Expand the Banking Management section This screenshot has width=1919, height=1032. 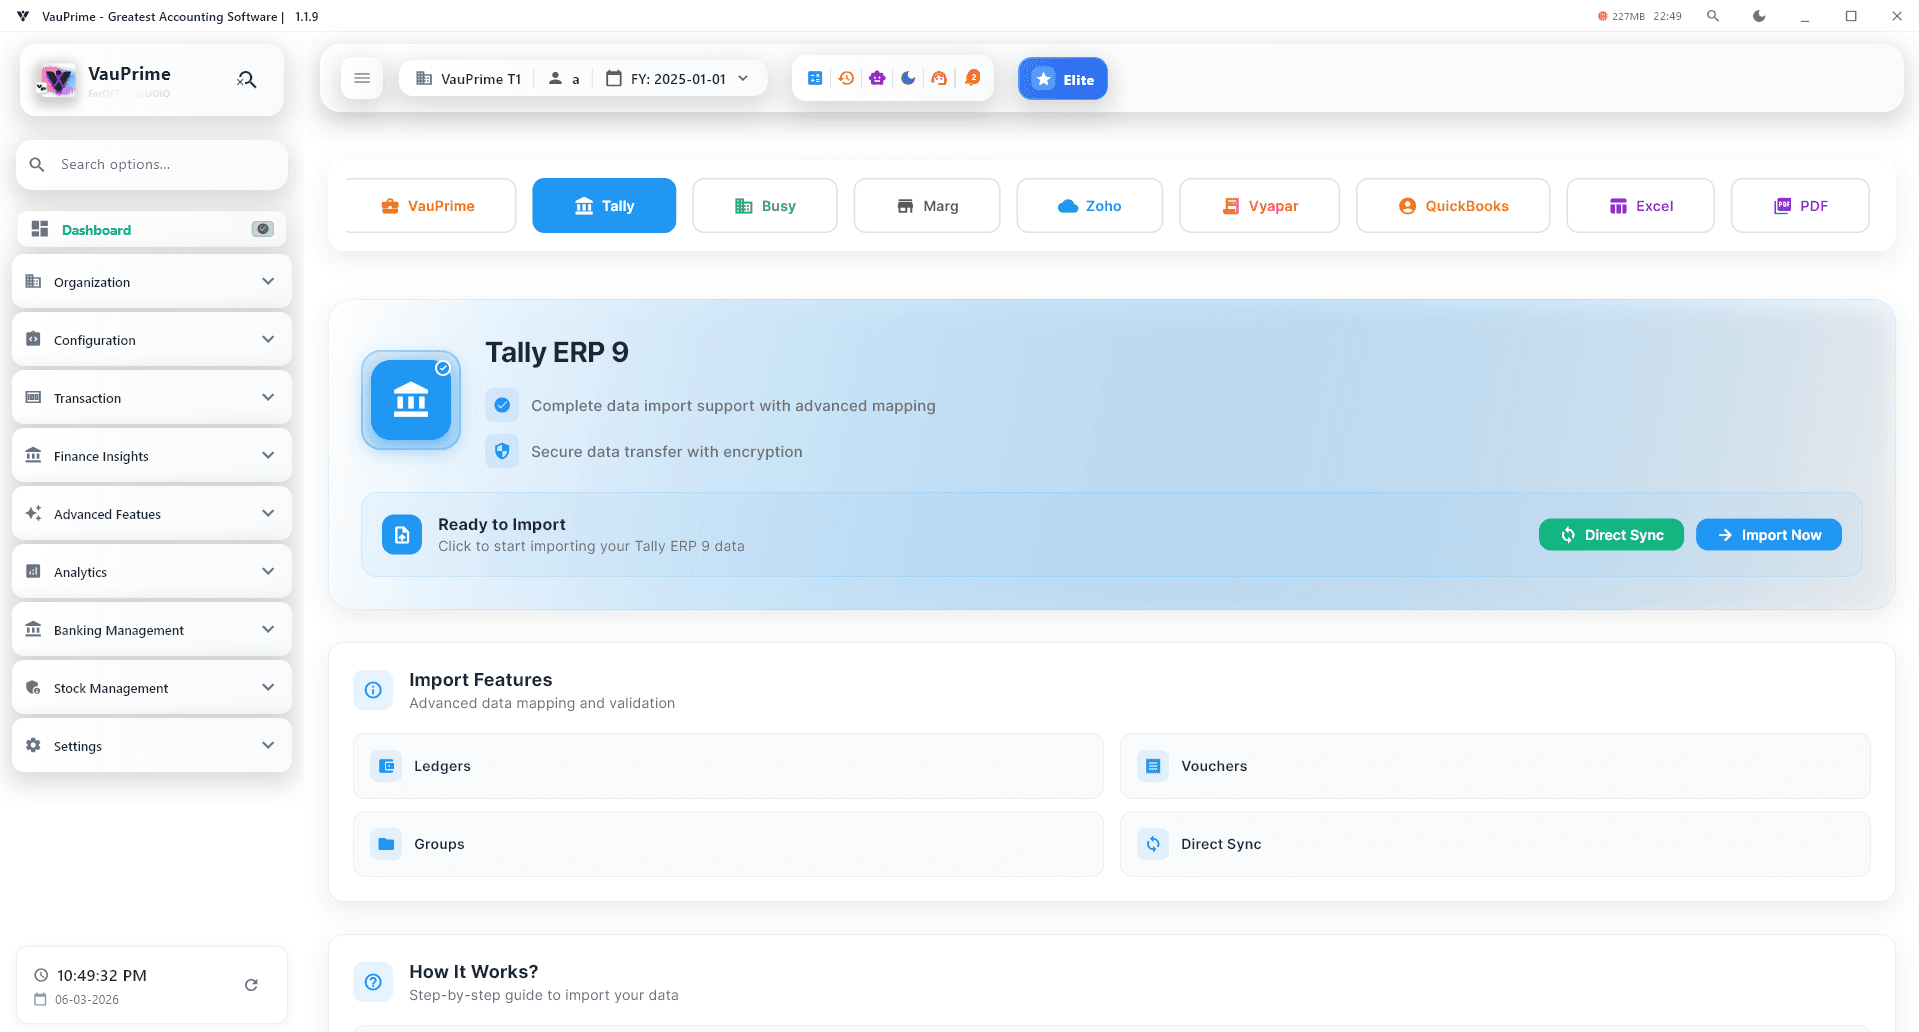[x=152, y=630]
